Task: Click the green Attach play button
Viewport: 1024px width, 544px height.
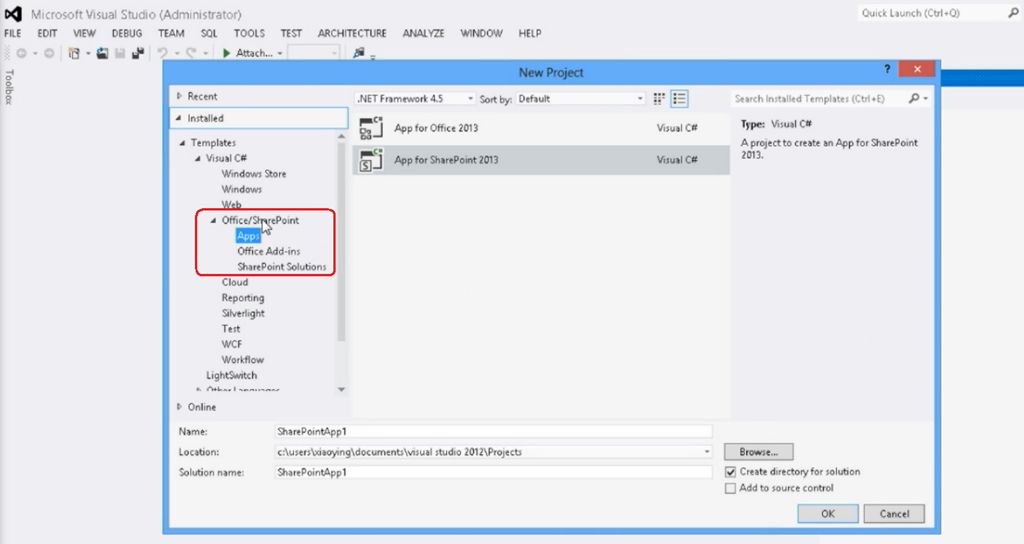Action: click(x=227, y=54)
